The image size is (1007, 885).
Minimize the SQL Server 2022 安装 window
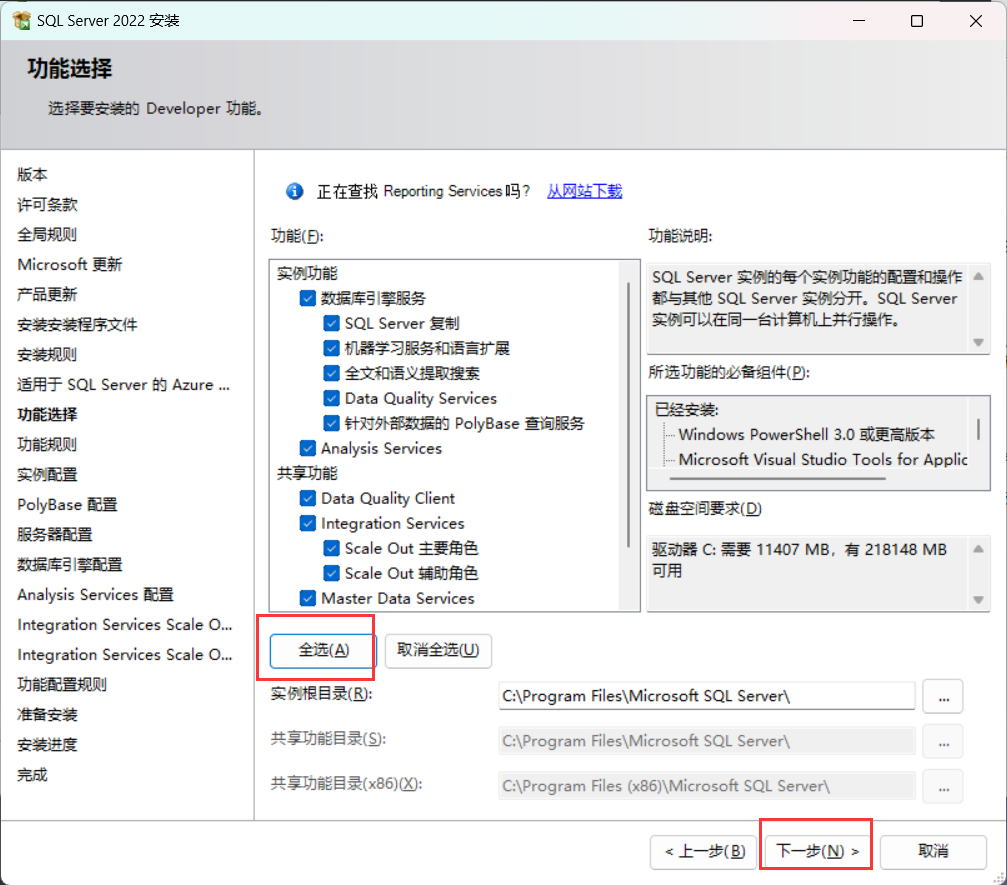(x=859, y=21)
